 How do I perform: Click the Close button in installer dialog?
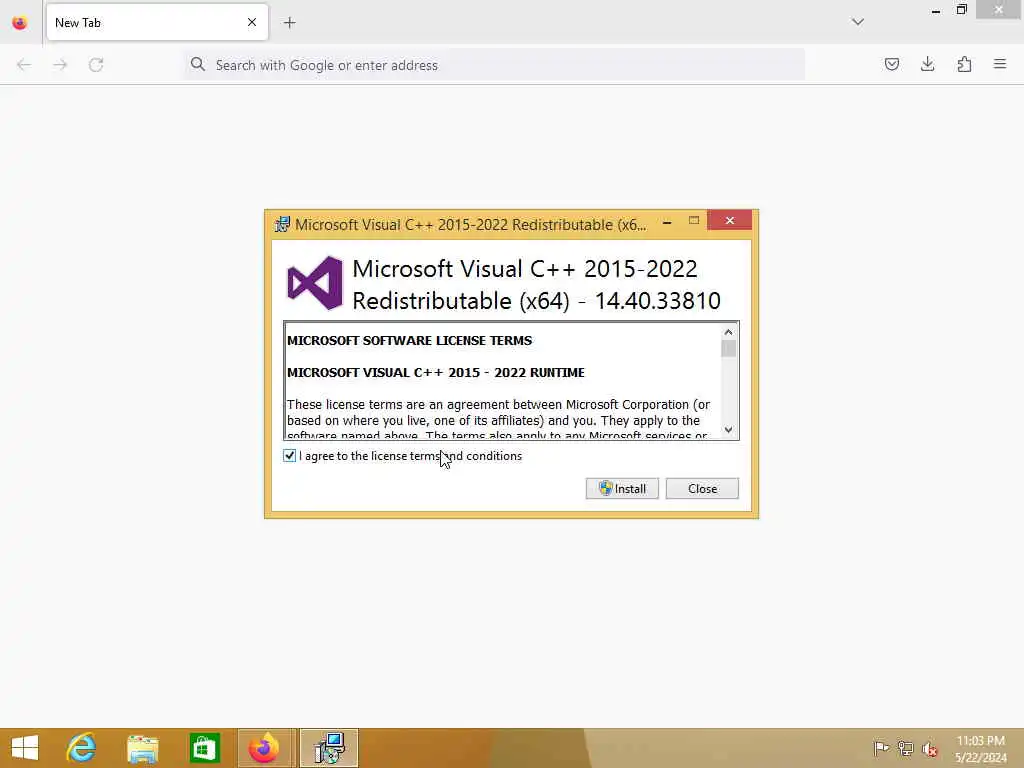(702, 488)
